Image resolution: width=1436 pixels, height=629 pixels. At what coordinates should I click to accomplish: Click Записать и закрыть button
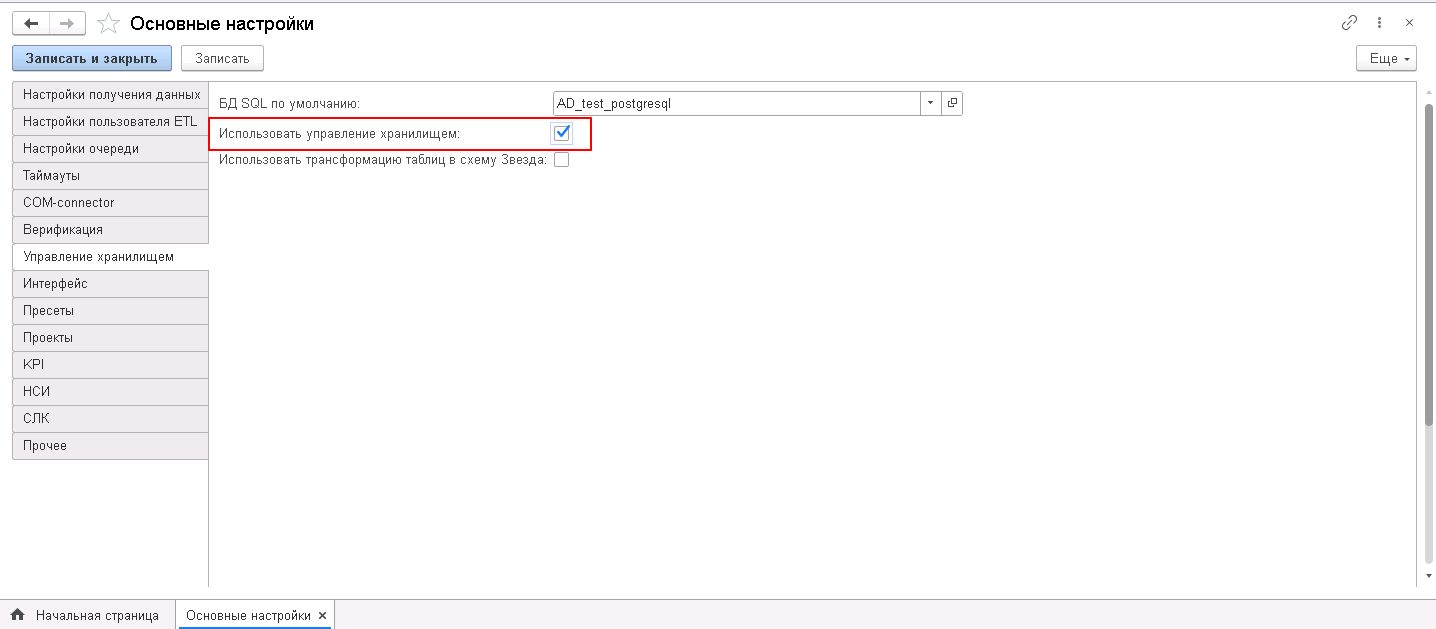92,59
